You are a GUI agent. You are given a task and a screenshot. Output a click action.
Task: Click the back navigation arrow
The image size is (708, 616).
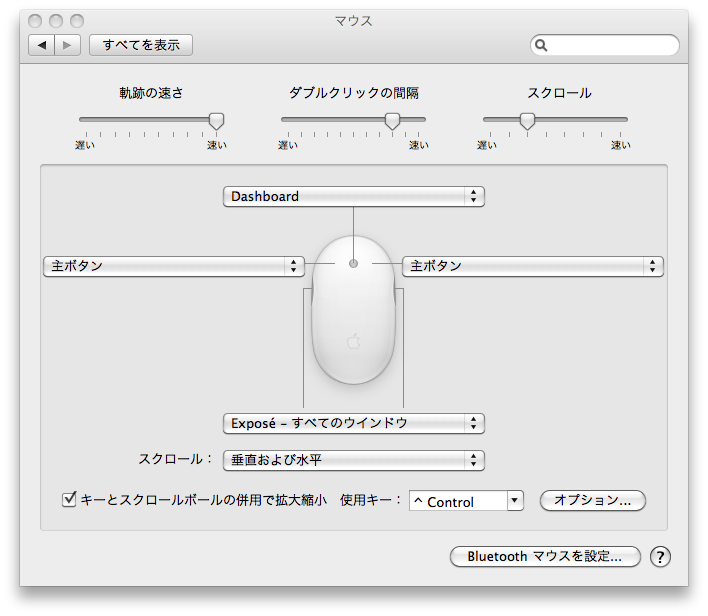point(42,45)
